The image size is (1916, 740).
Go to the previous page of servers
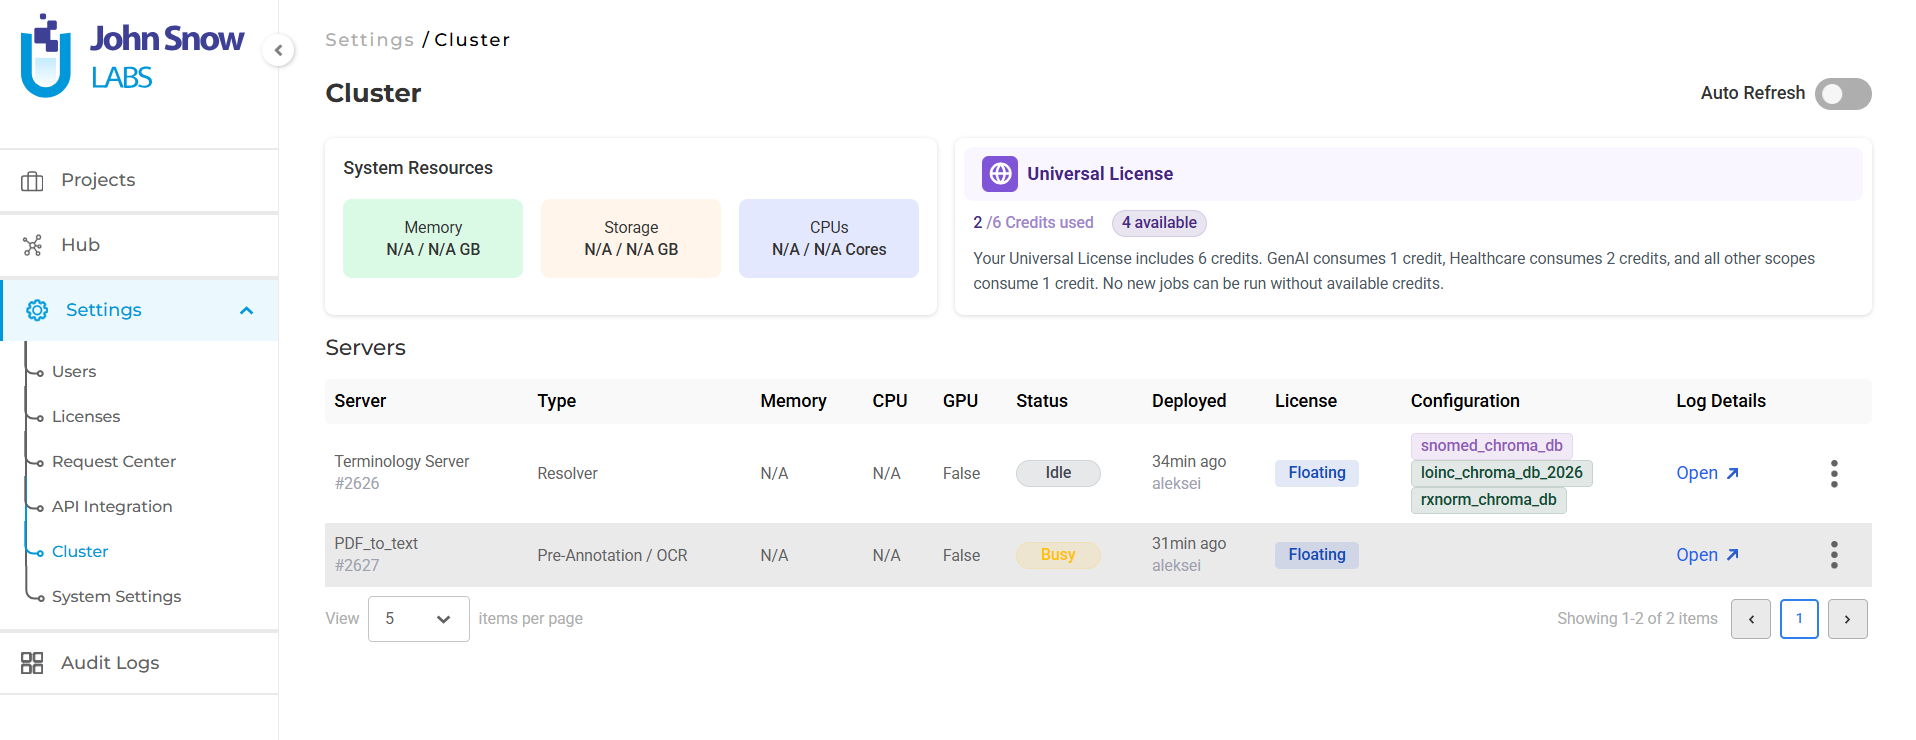(1750, 619)
